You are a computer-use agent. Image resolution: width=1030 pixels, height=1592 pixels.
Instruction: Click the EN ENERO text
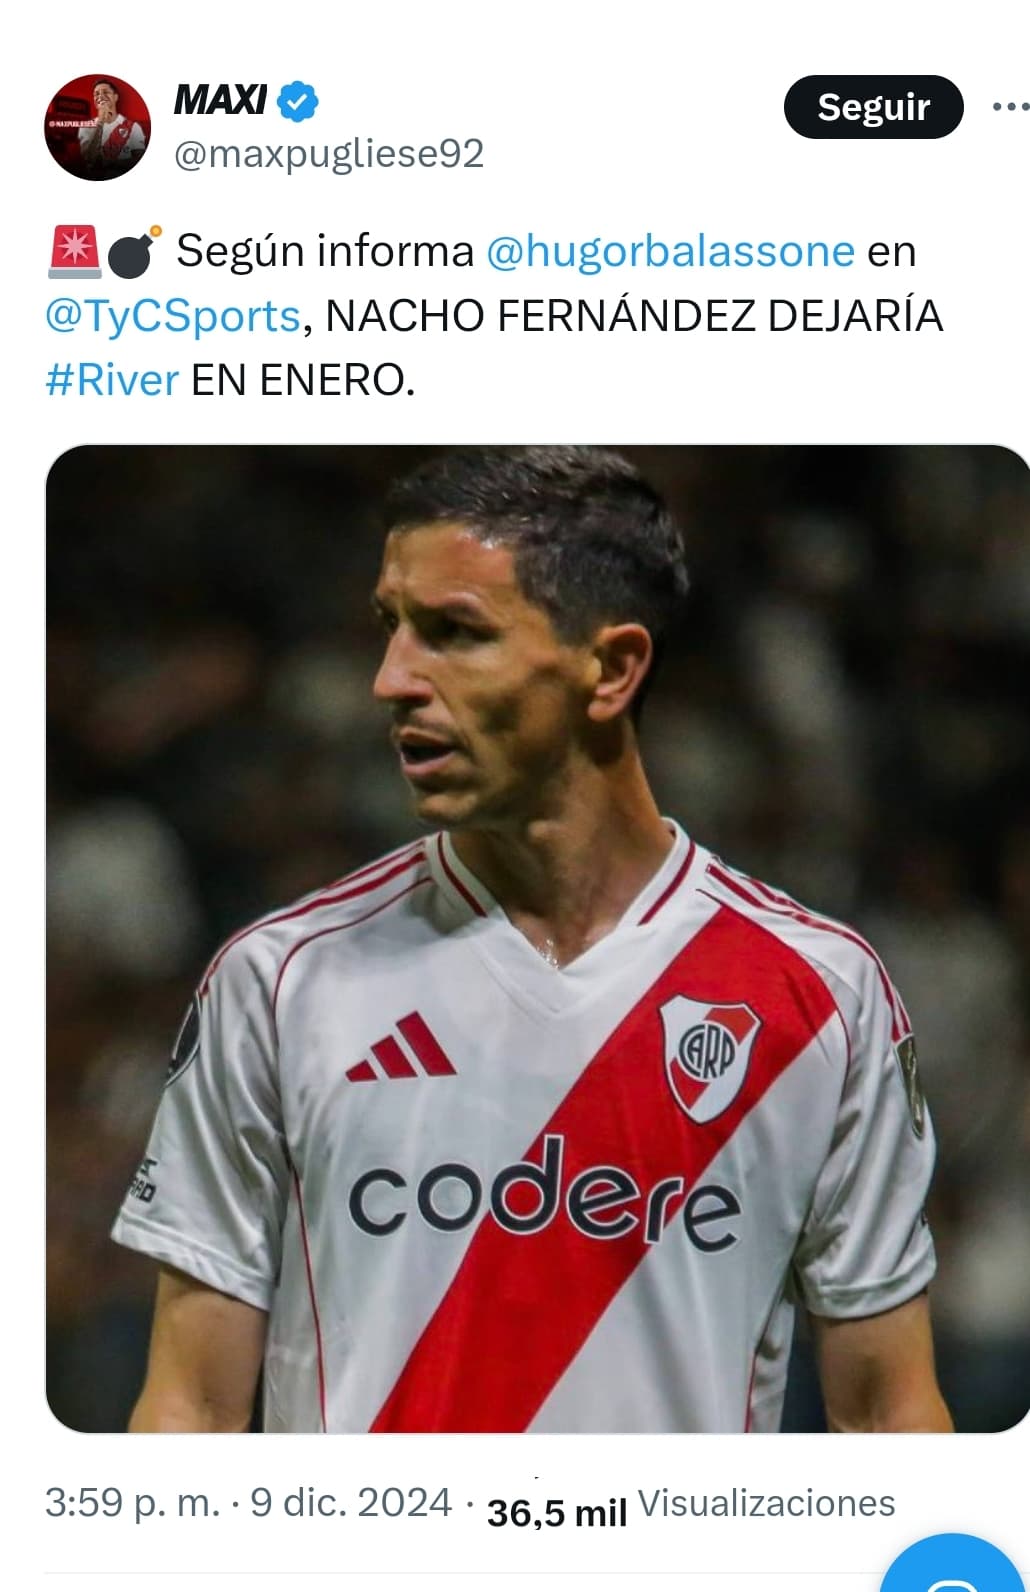[302, 380]
